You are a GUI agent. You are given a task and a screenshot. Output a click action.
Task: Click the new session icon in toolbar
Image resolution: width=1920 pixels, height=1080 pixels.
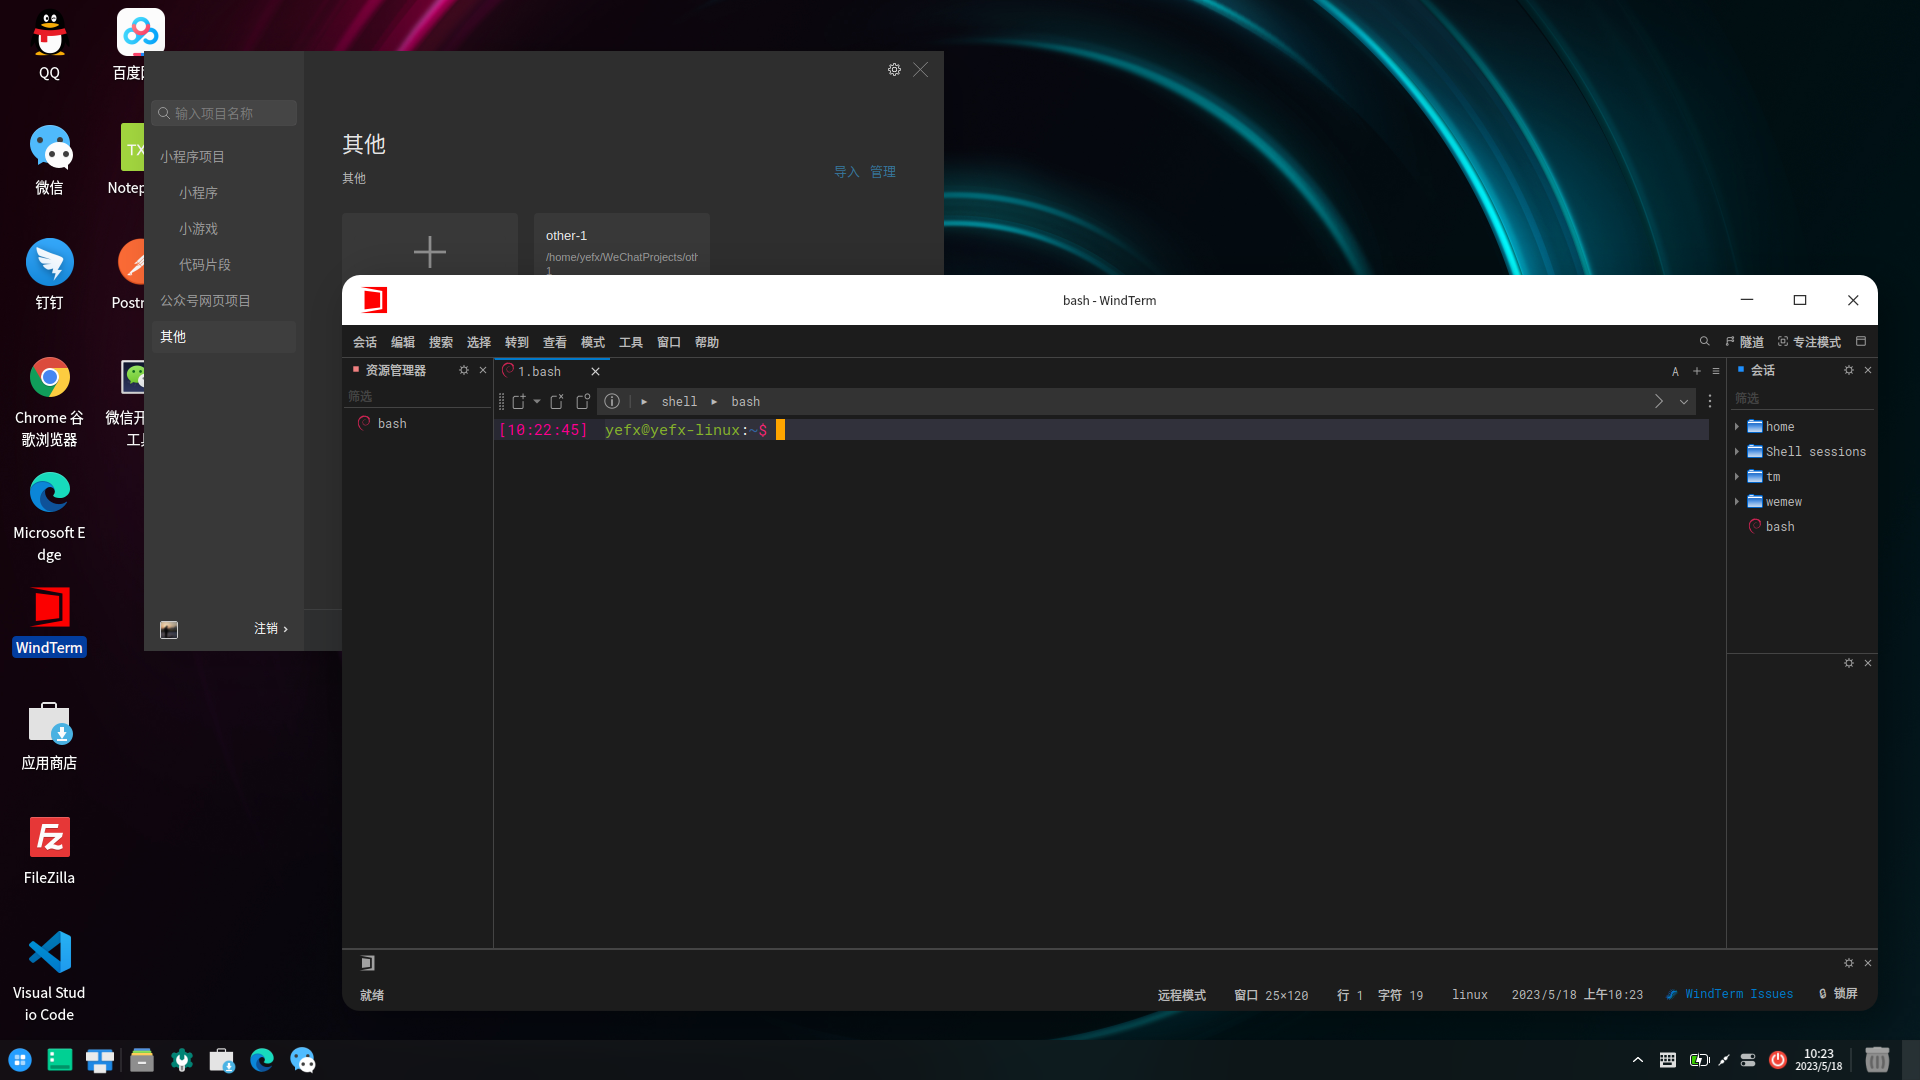tap(518, 401)
